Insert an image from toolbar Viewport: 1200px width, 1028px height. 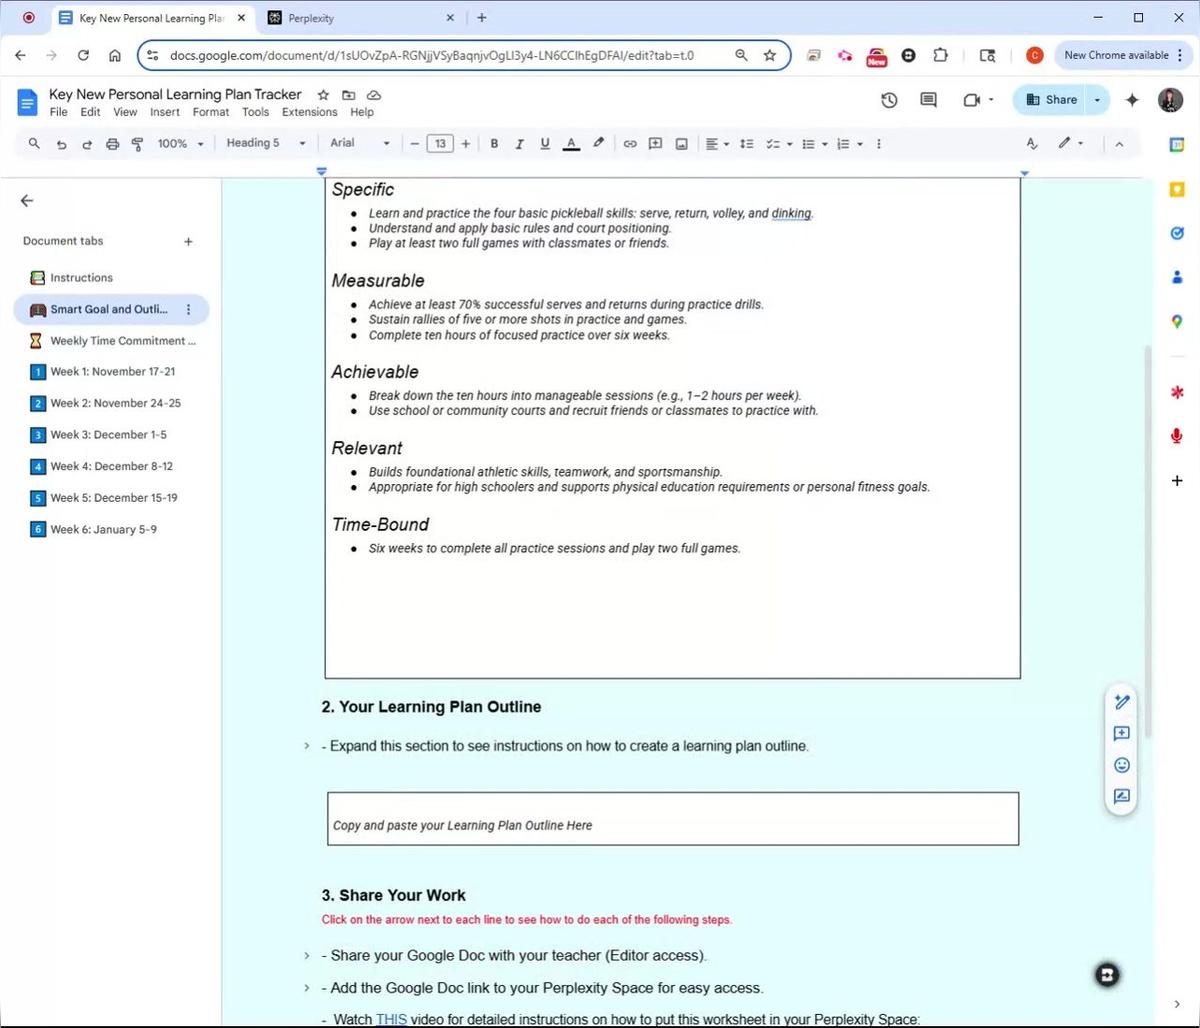coord(681,144)
